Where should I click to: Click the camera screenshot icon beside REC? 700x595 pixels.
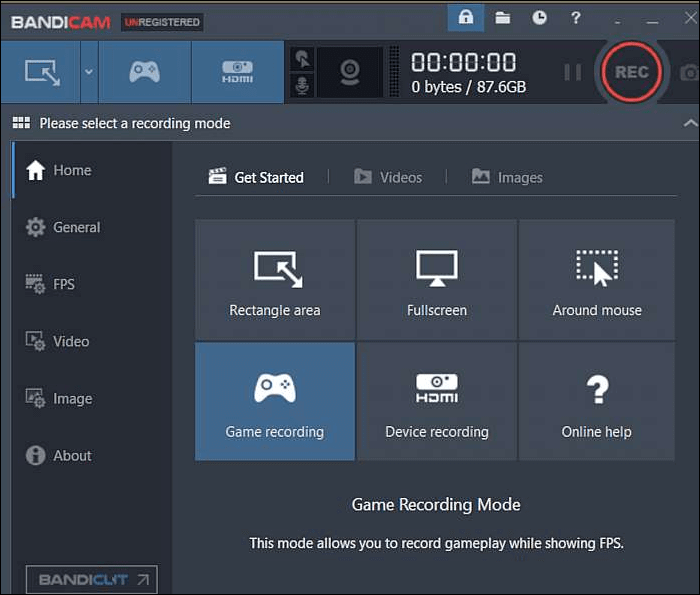point(689,73)
